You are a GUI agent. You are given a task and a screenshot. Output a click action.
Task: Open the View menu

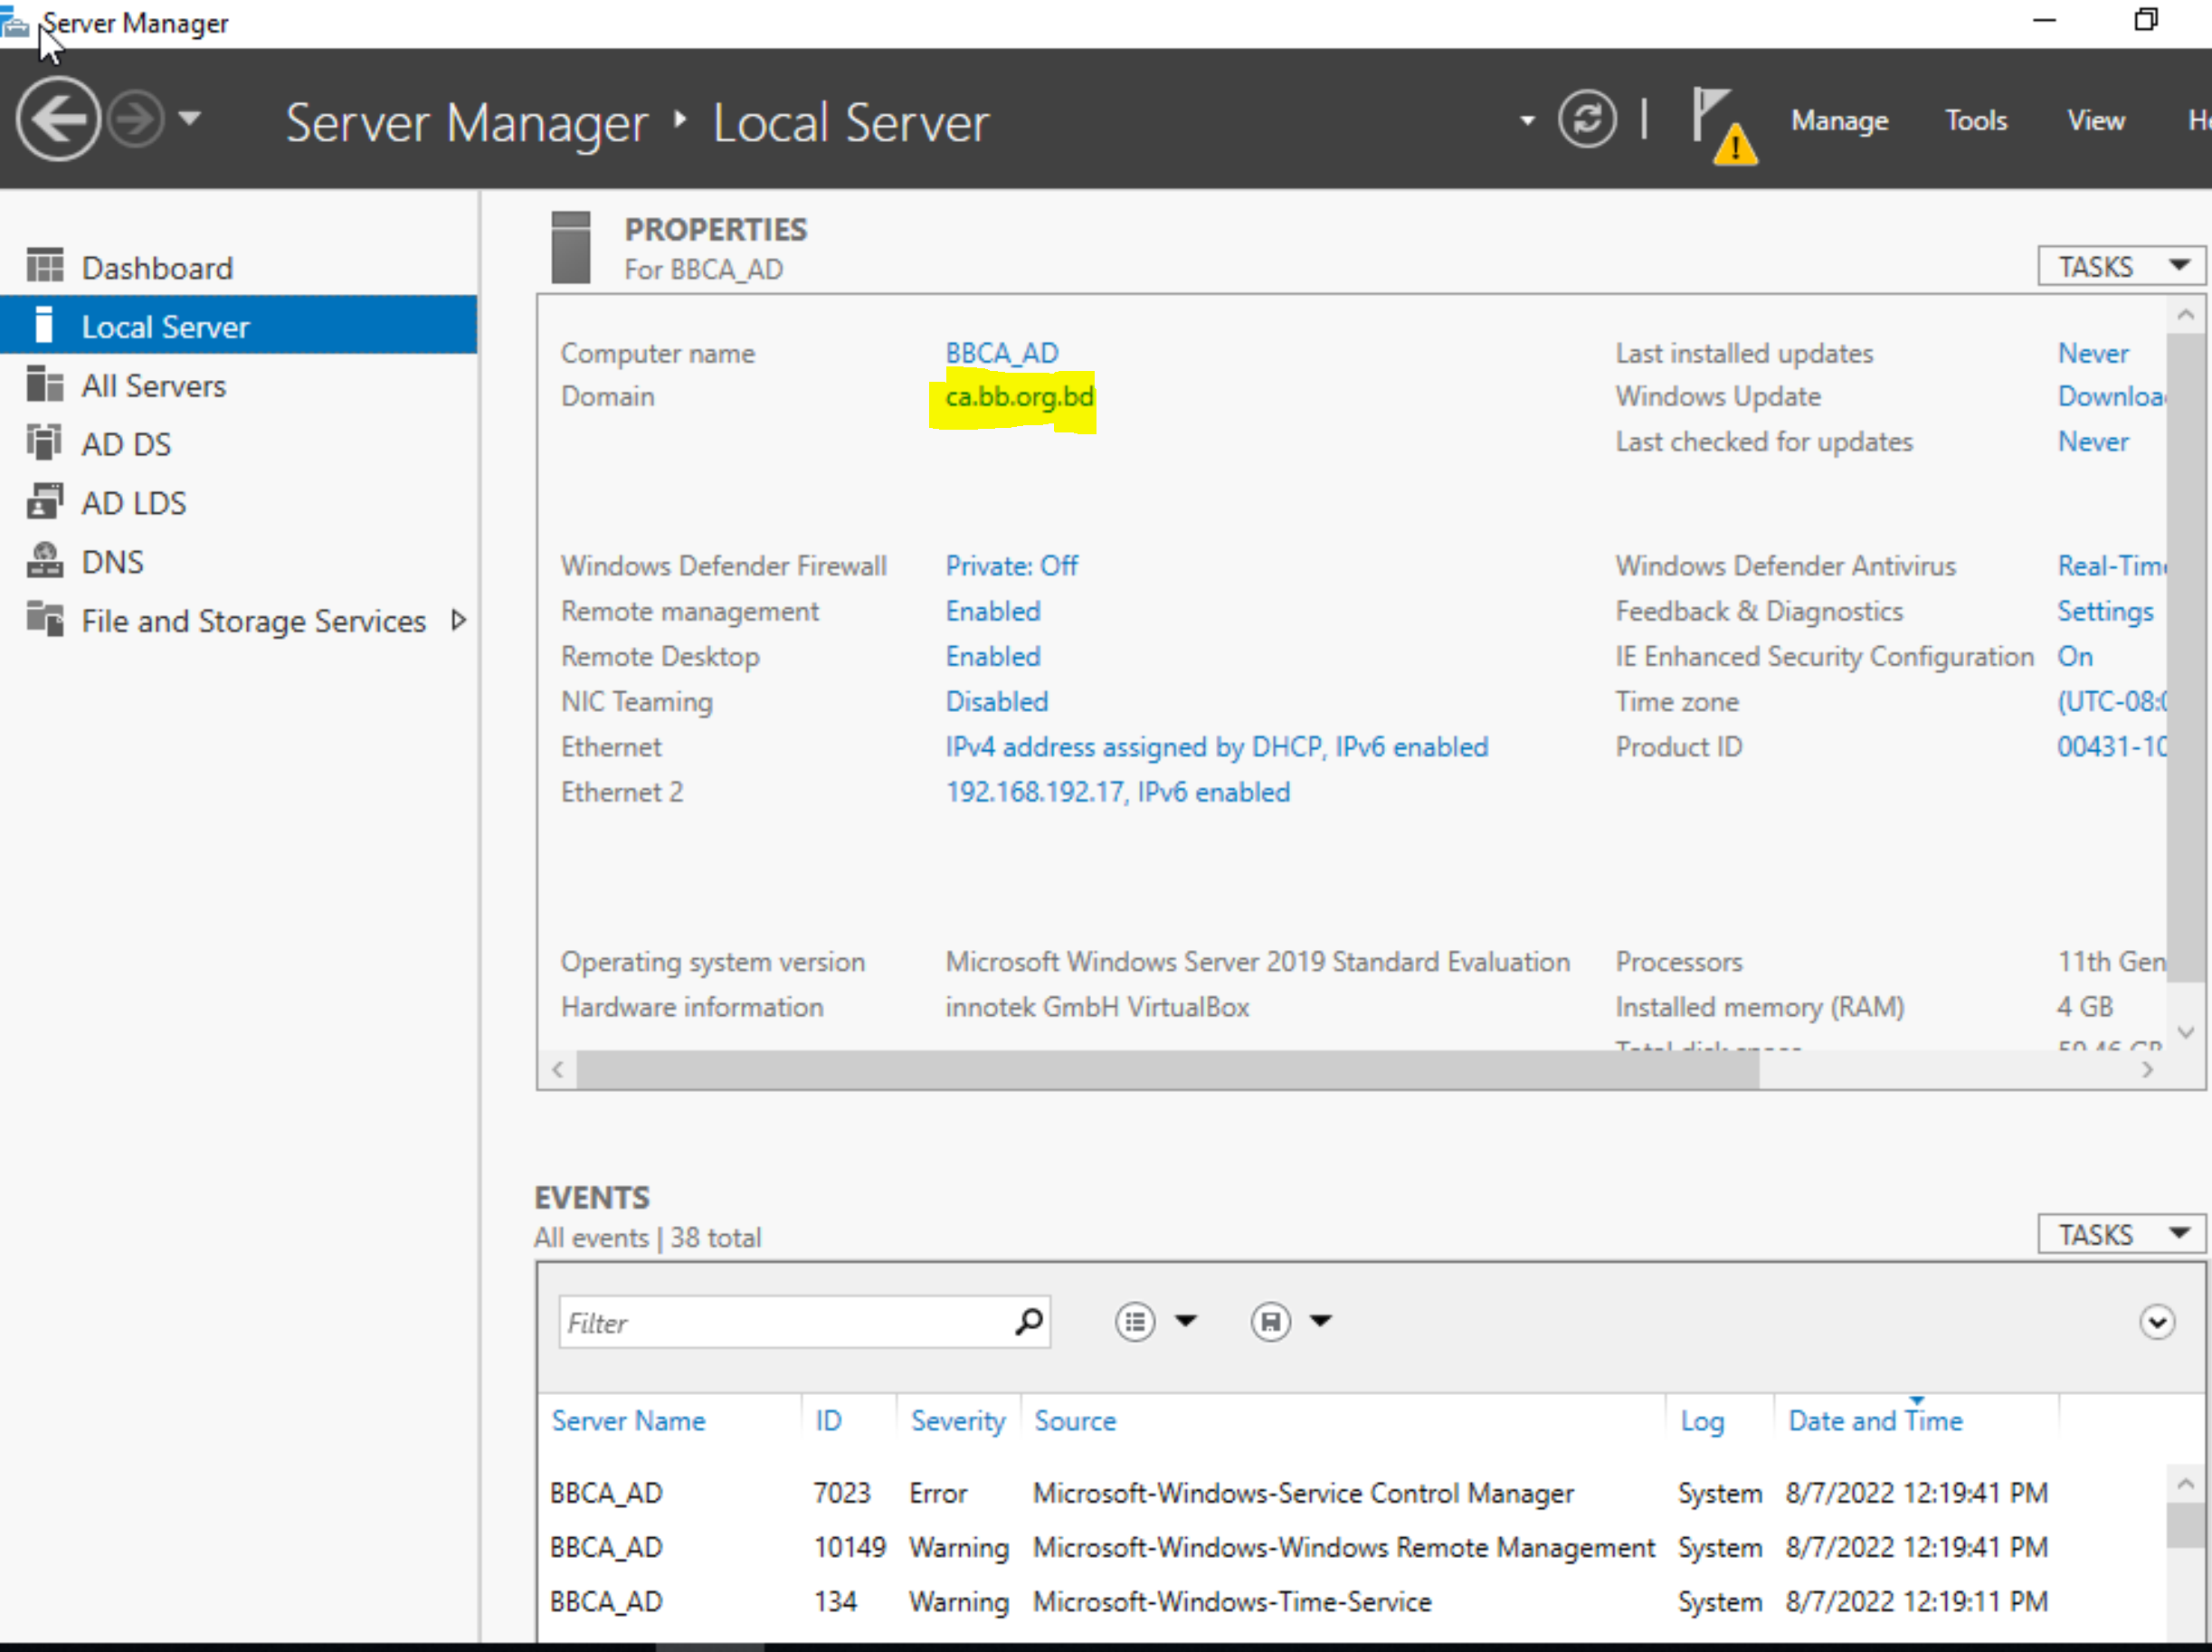point(2096,121)
